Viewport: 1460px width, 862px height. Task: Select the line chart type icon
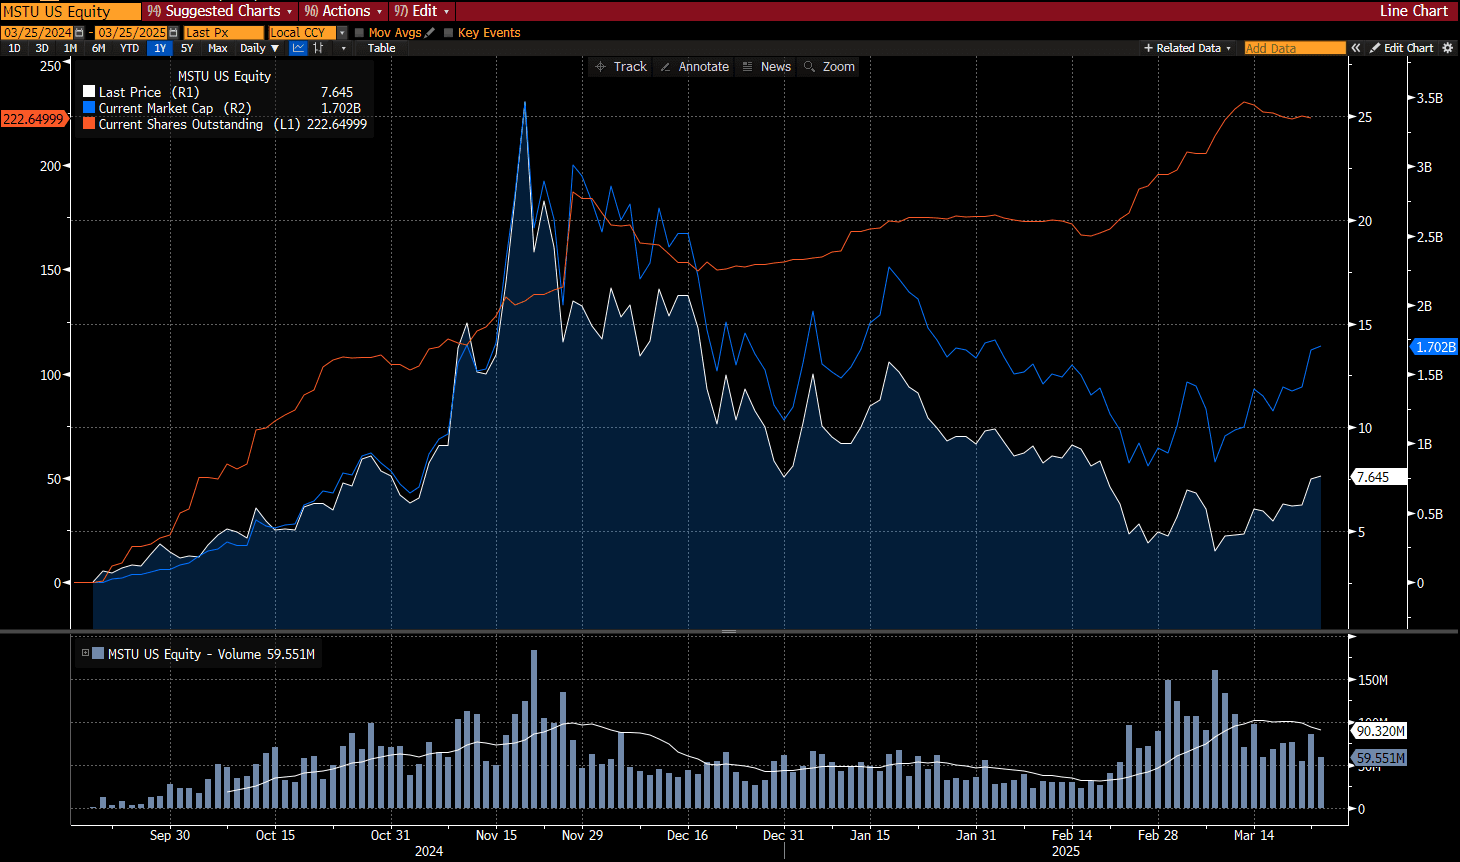[298, 48]
